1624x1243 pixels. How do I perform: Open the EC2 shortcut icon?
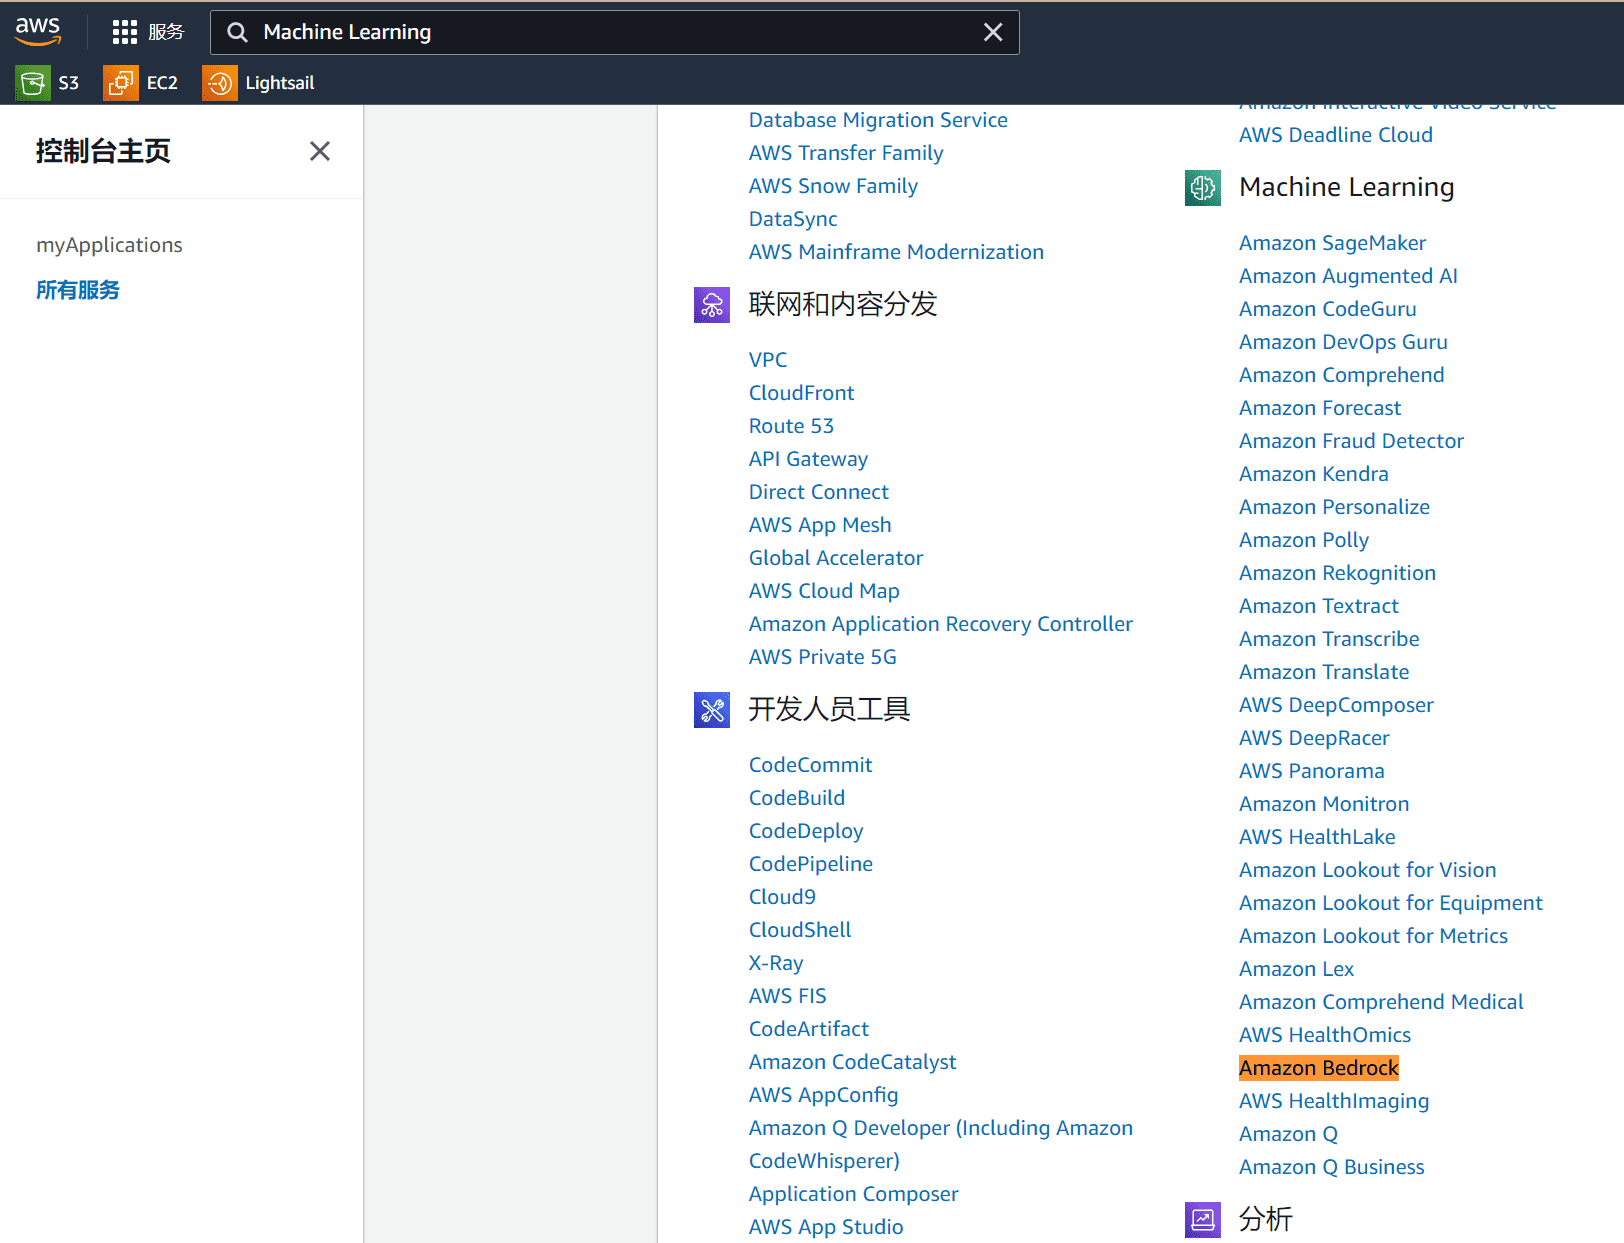click(120, 83)
